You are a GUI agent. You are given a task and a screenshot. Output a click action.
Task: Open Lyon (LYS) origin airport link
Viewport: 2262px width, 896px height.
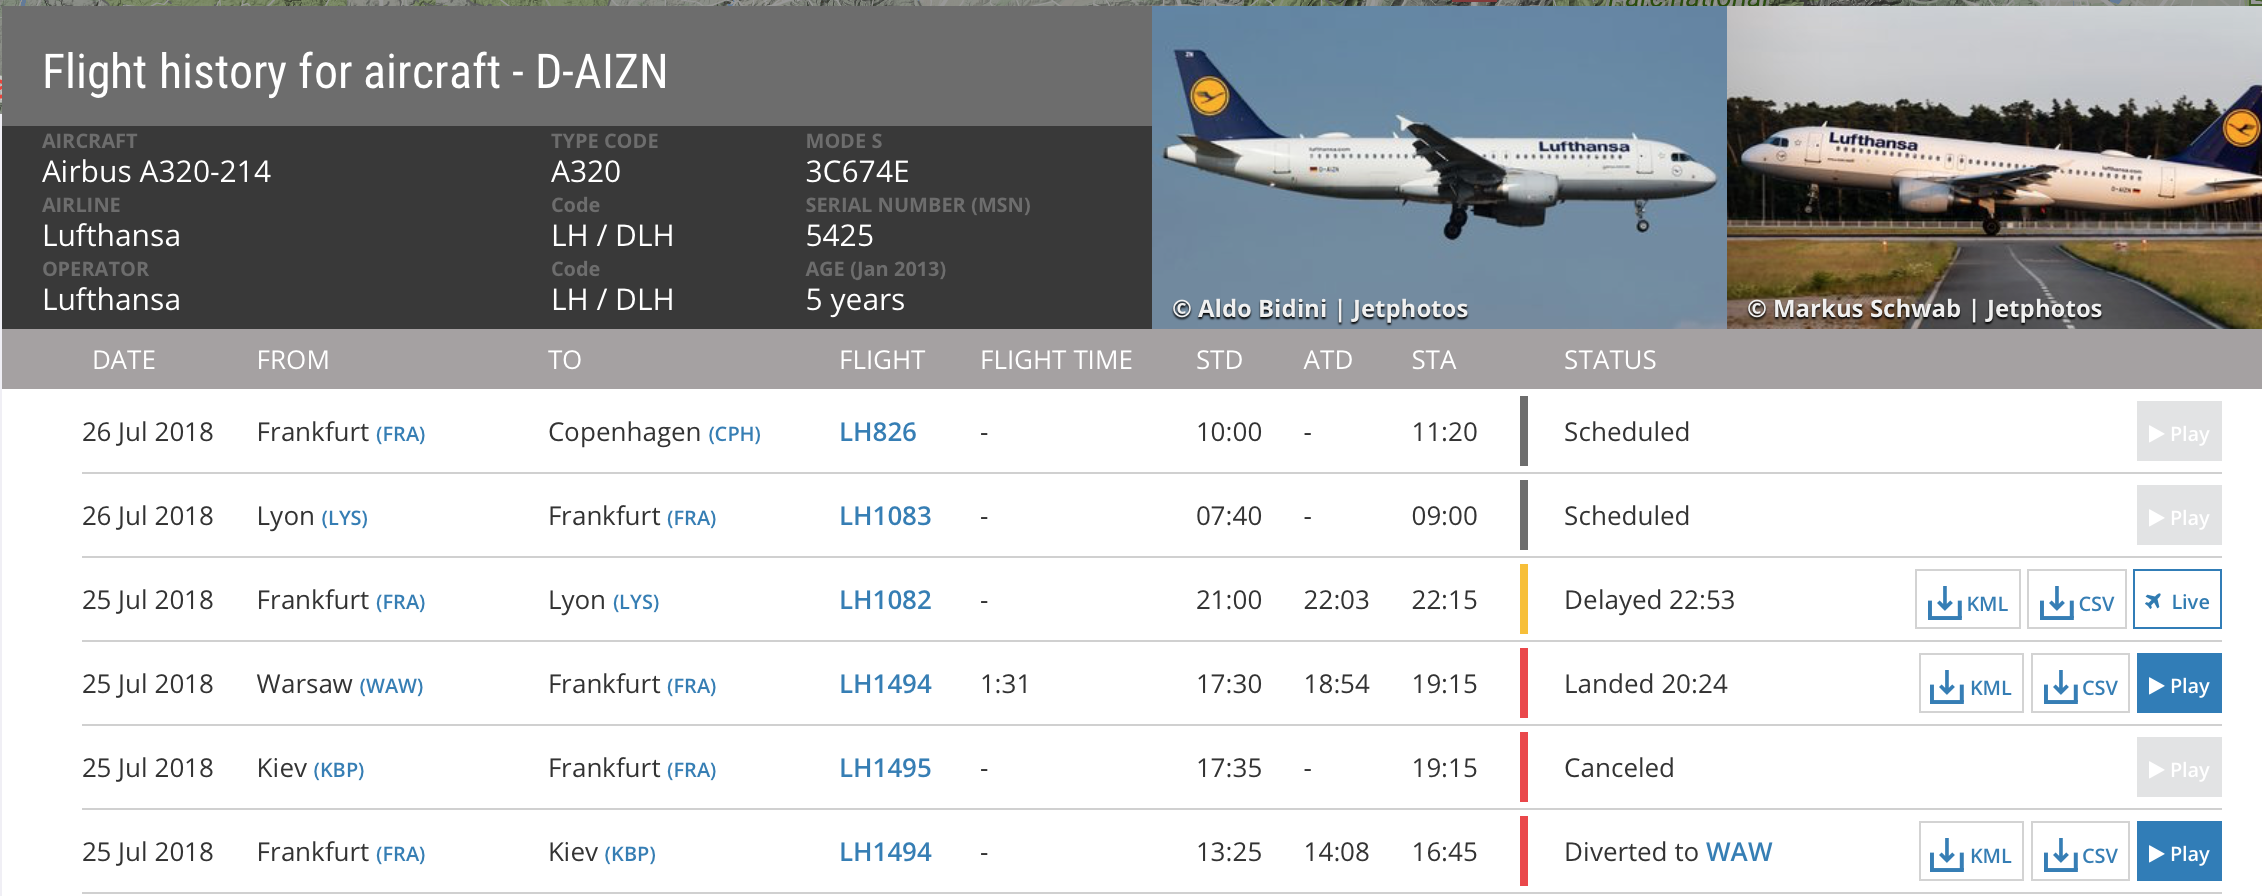click(344, 518)
